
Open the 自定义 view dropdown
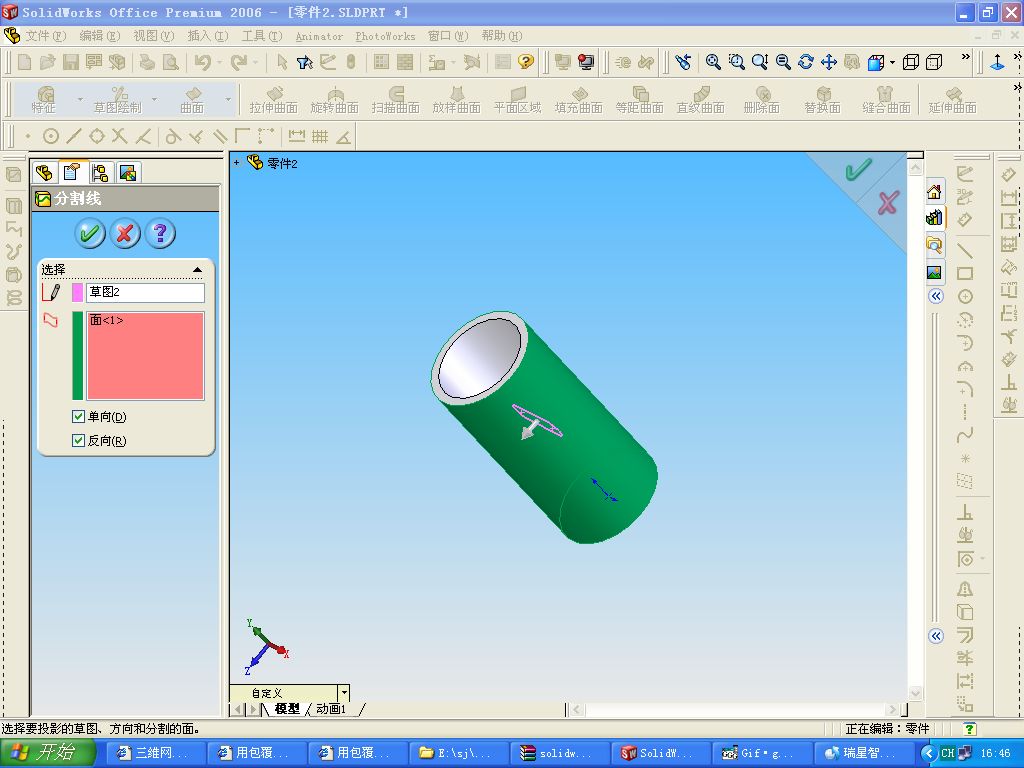[x=344, y=692]
